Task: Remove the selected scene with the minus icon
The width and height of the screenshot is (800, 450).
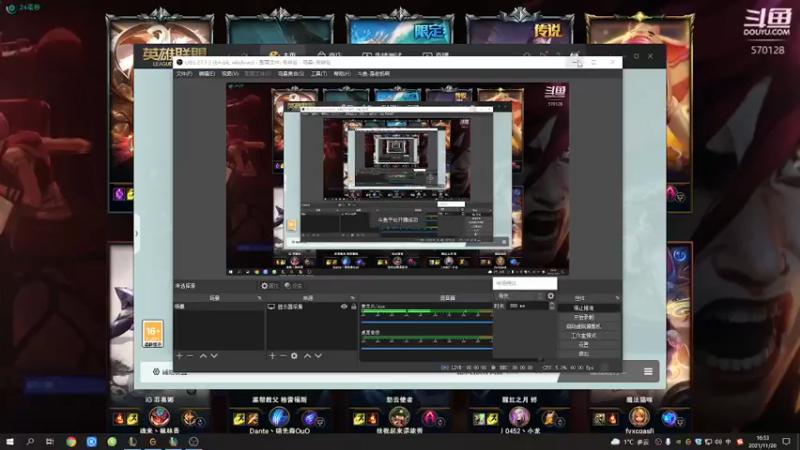Action: tap(190, 356)
